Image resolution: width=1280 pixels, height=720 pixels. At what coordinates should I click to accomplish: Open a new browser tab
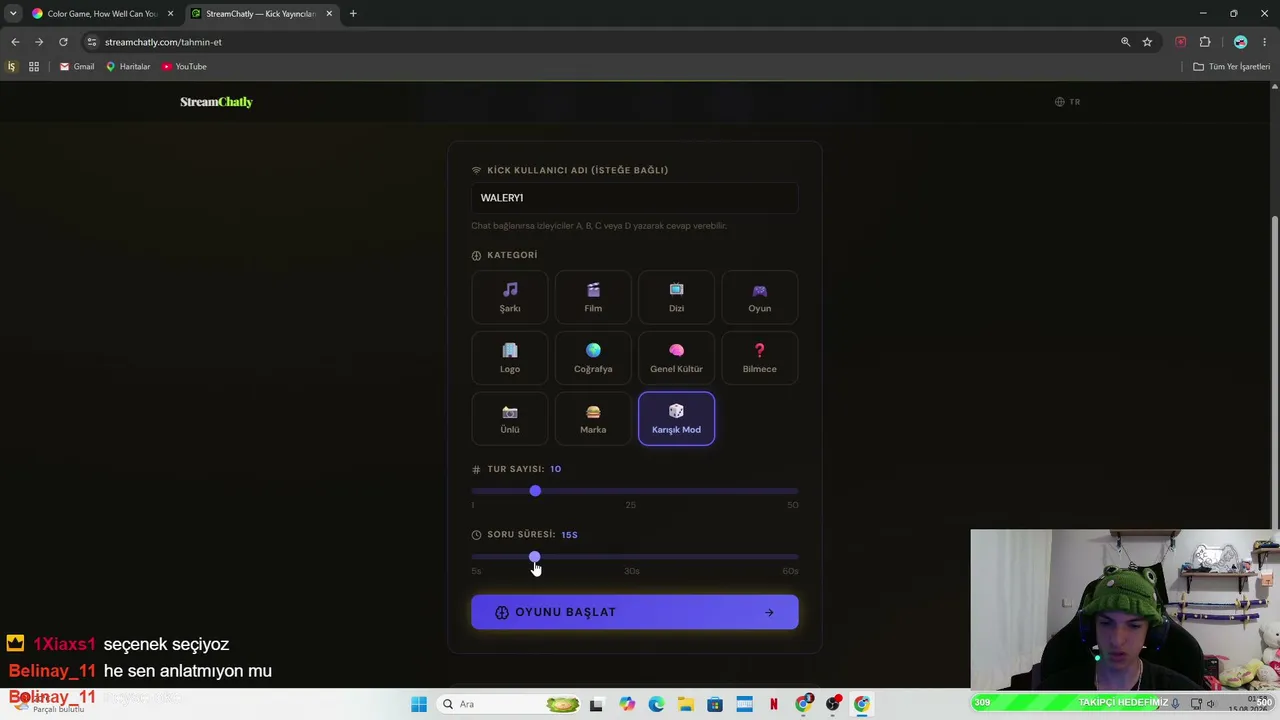(353, 14)
